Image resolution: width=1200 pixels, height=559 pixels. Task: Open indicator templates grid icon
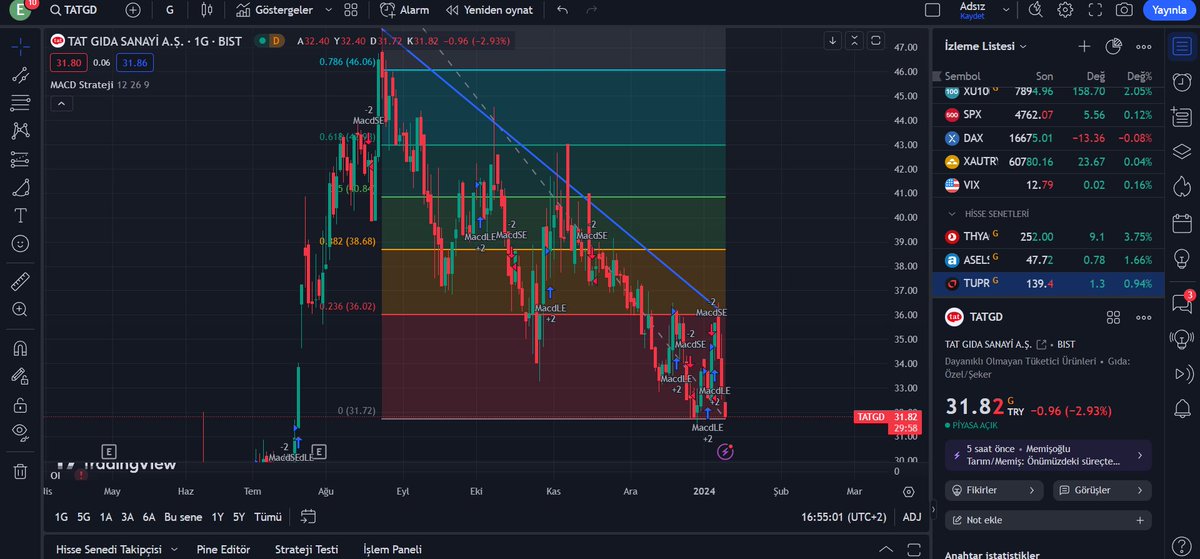pyautogui.click(x=350, y=10)
